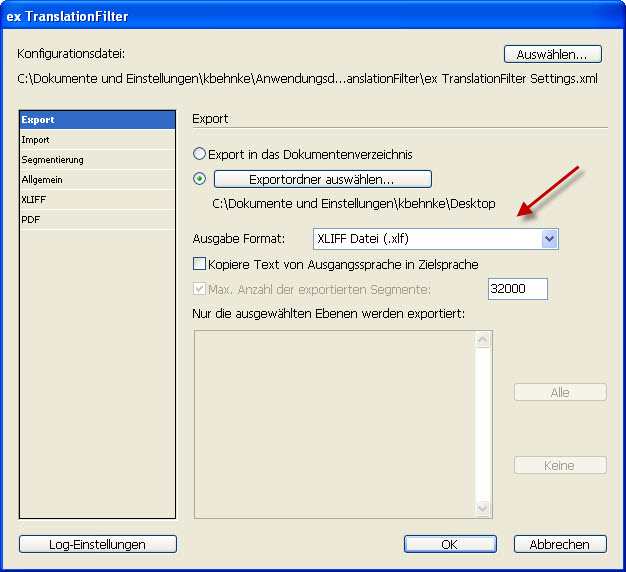This screenshot has height=572, width=626.
Task: Click the configuration file path ending in Settings.xml
Action: (x=307, y=79)
